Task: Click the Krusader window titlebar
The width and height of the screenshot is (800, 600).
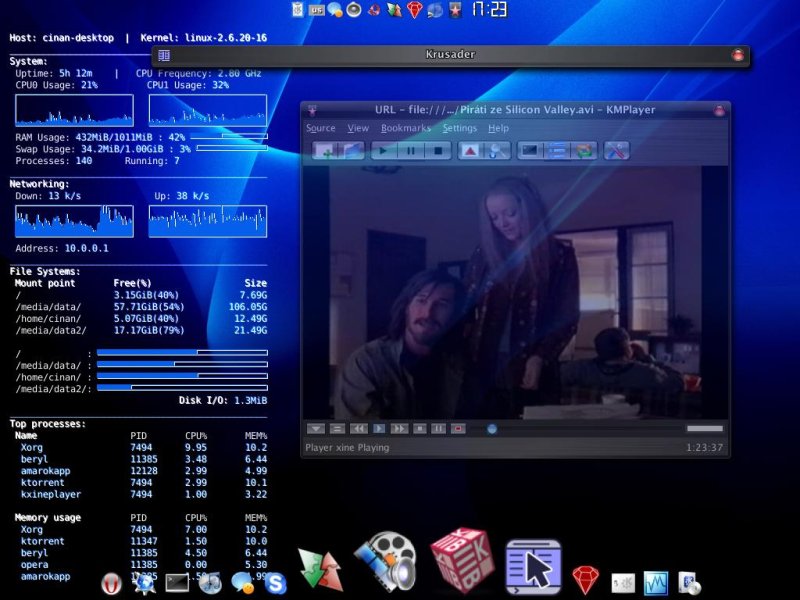Action: coord(450,55)
